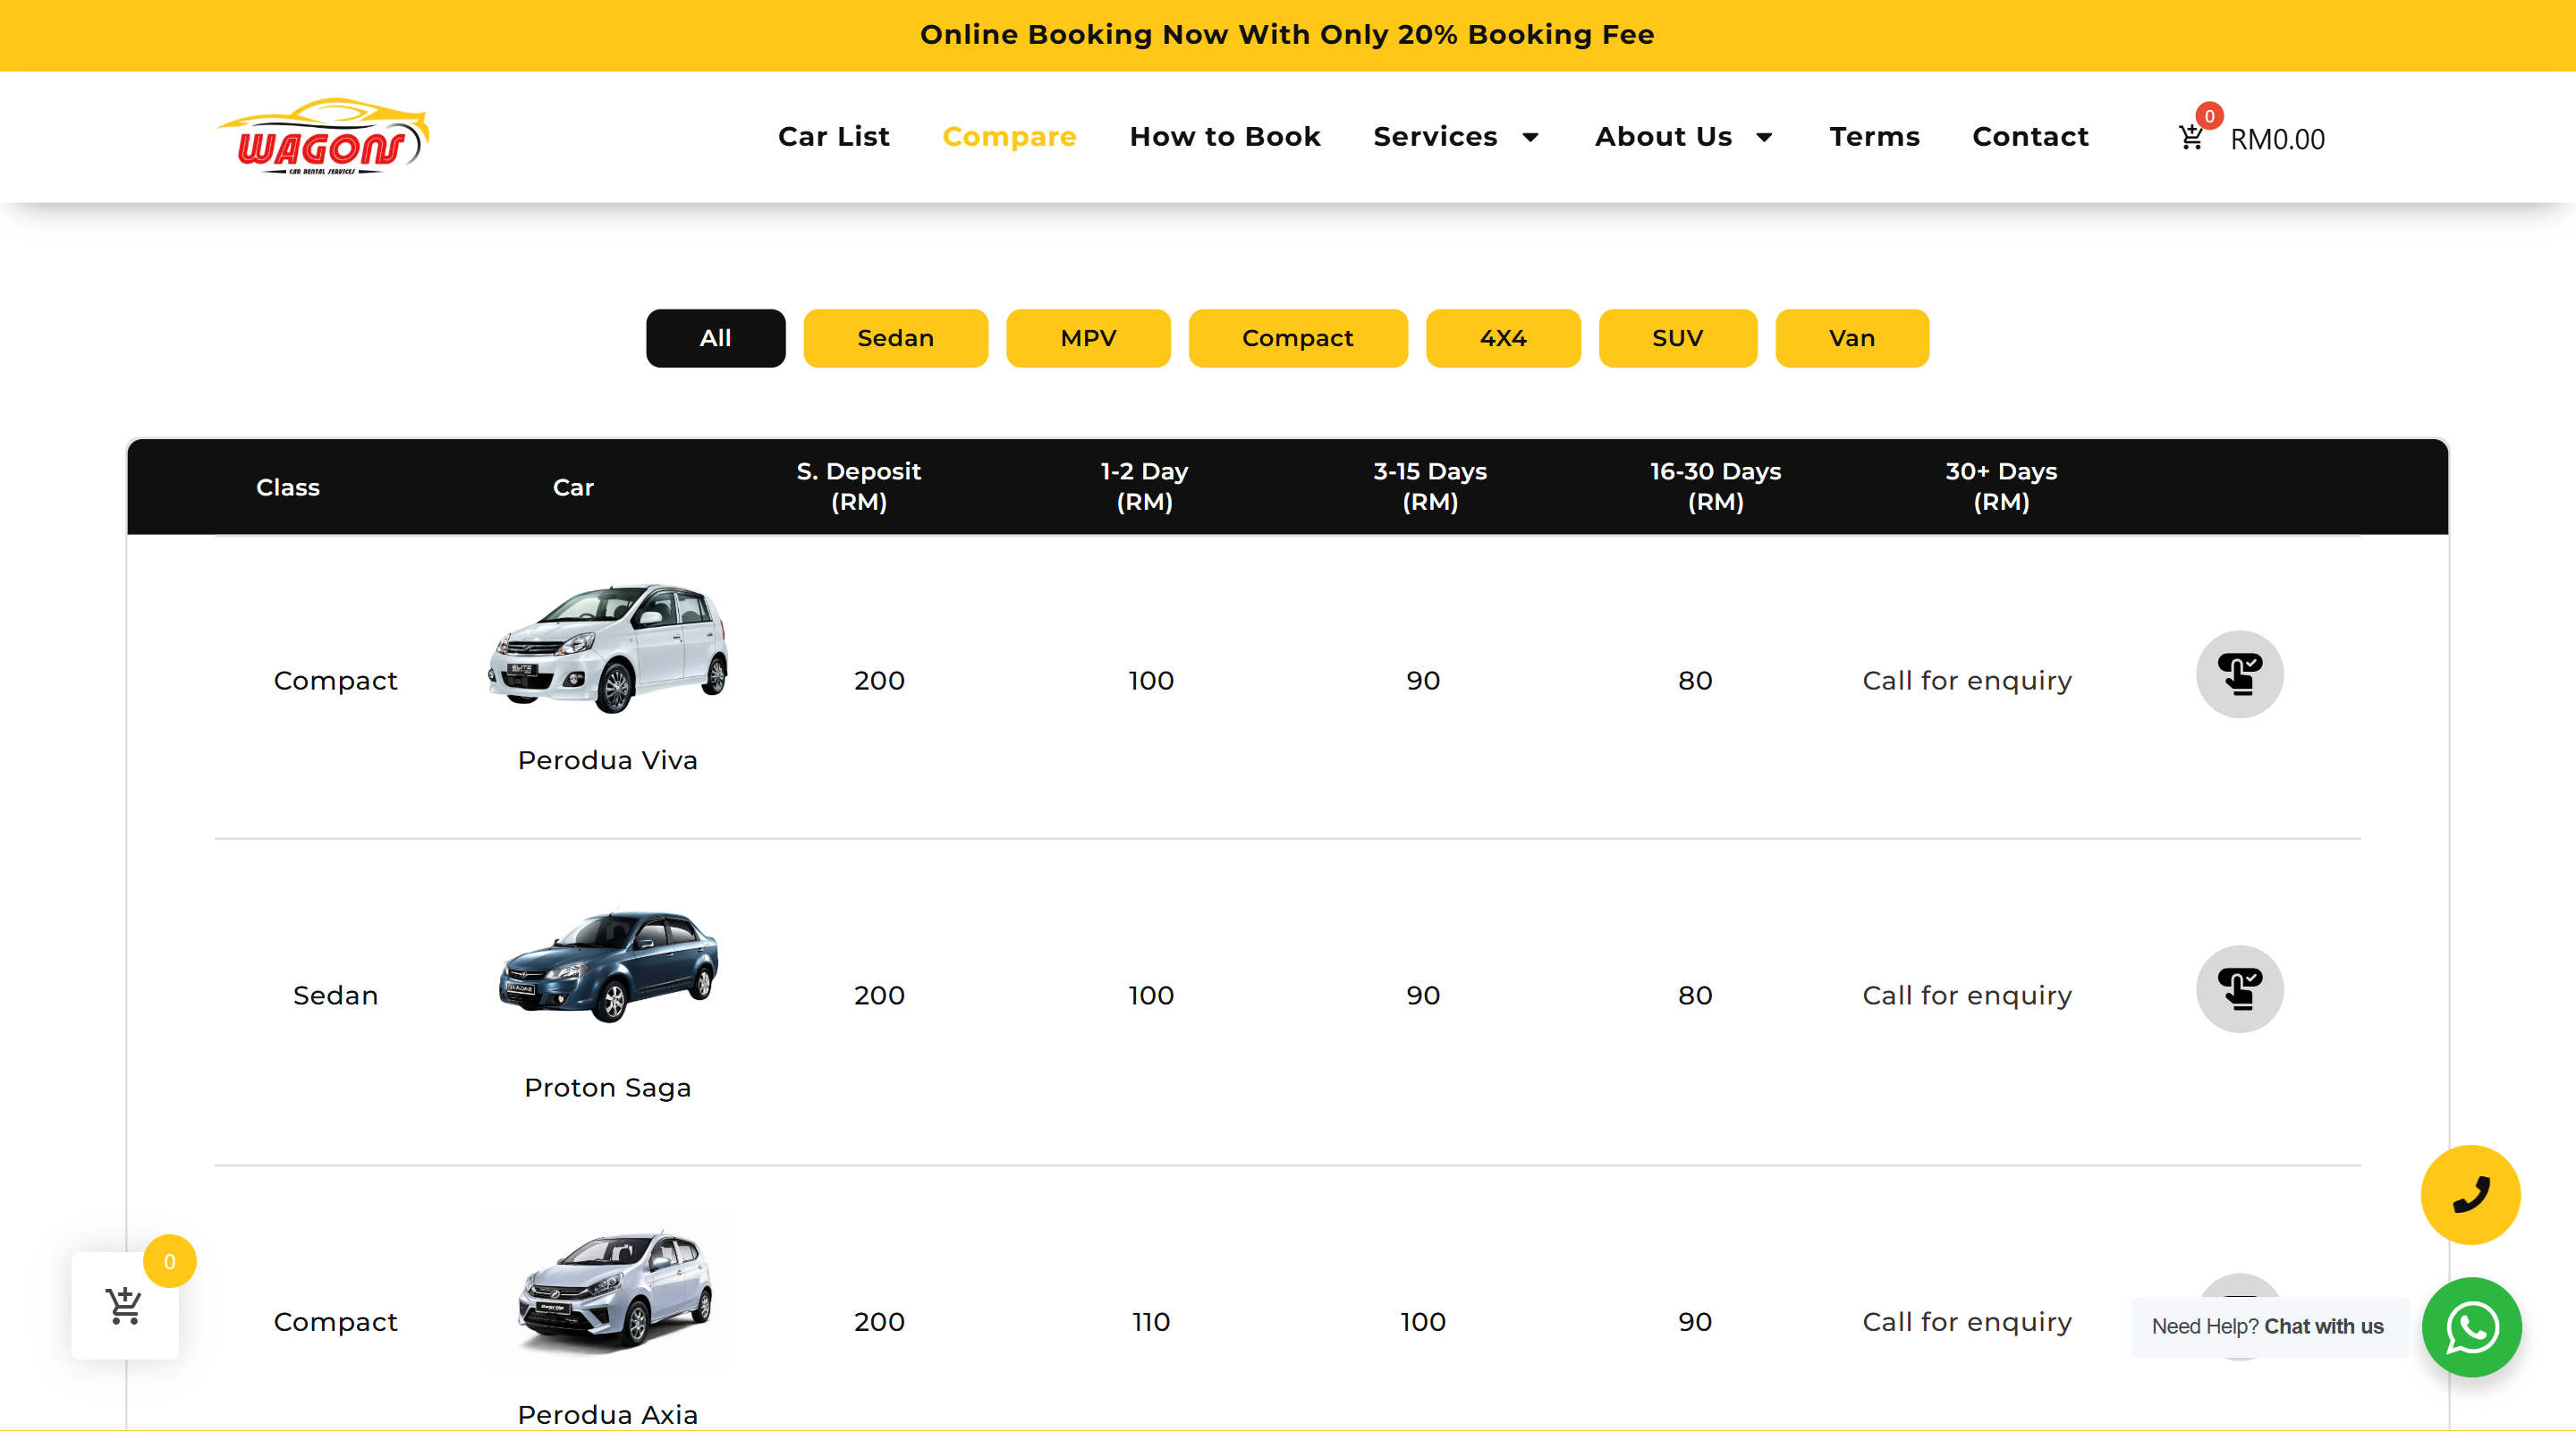Click Need Help? Chat with us label

click(x=2267, y=1326)
